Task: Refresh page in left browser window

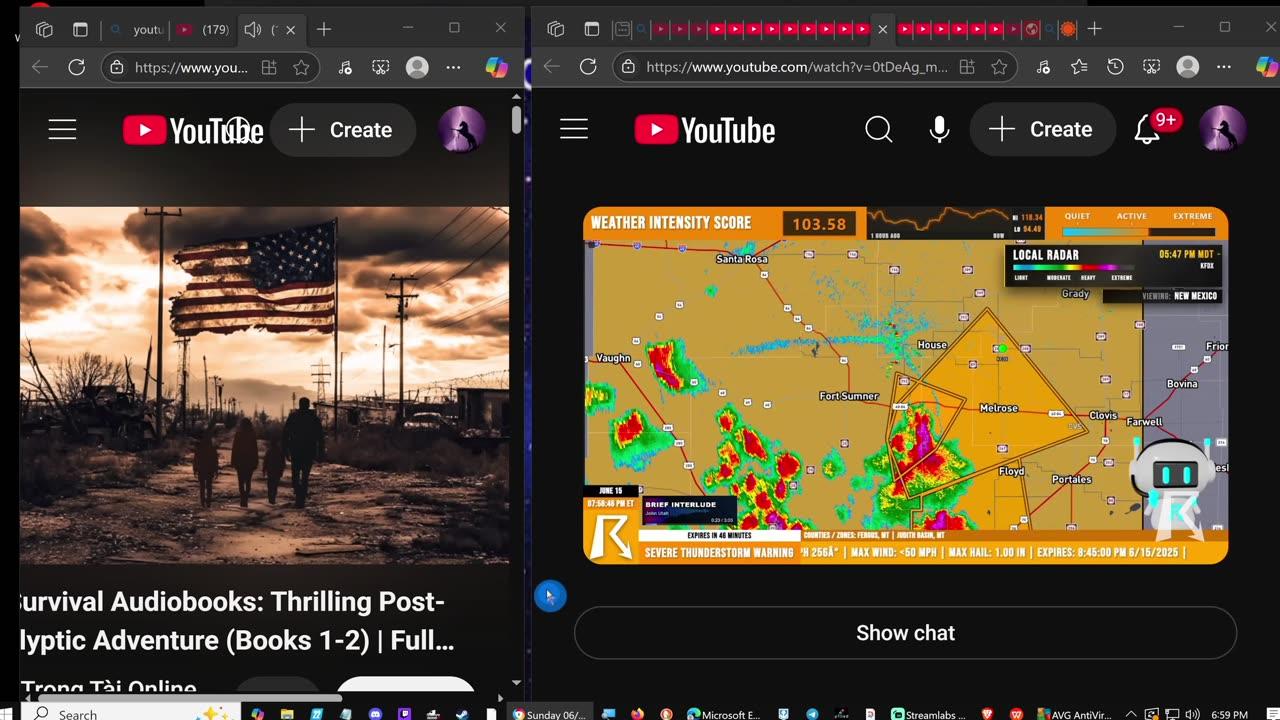Action: coord(76,67)
